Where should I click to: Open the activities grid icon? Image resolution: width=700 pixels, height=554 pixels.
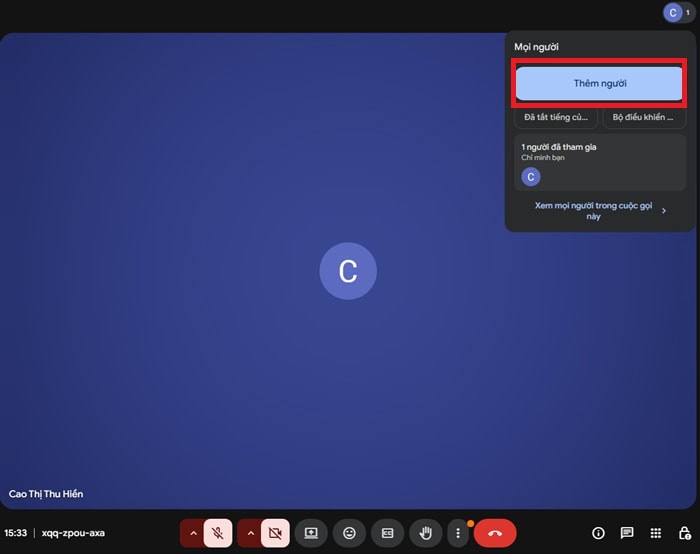click(x=656, y=533)
